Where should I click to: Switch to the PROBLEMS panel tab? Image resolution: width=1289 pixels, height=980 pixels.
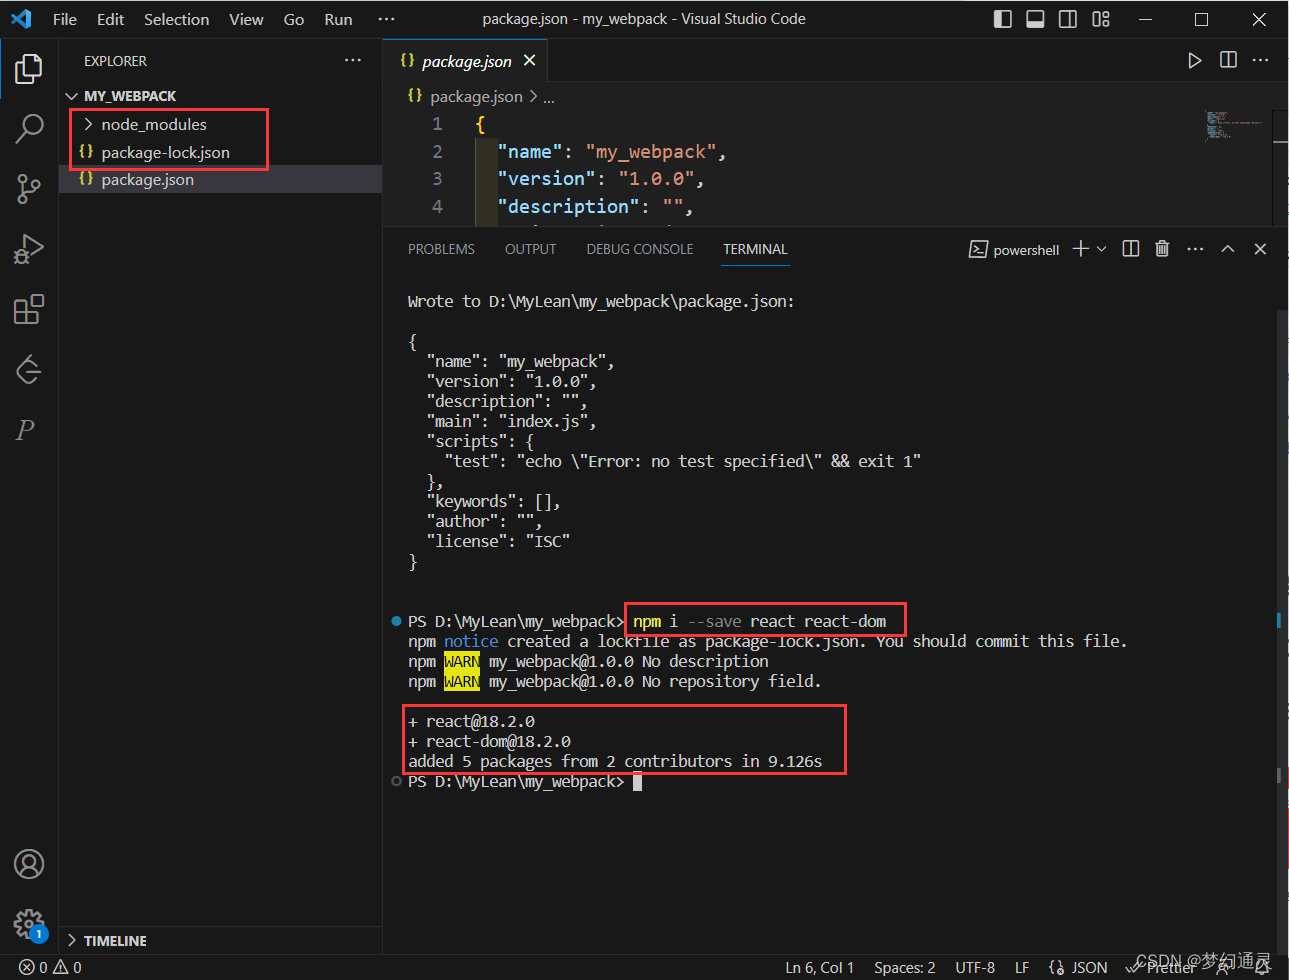click(x=441, y=249)
